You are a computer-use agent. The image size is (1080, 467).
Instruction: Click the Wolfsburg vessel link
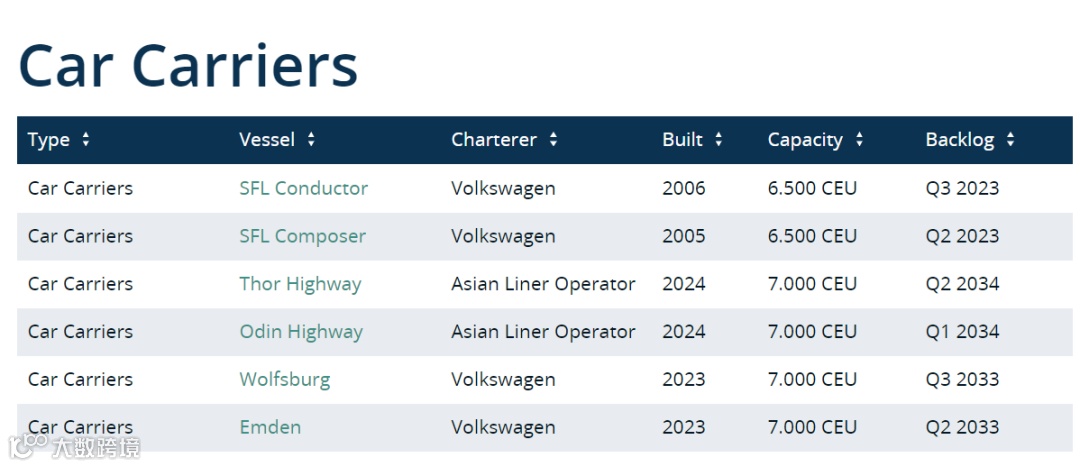(x=284, y=380)
